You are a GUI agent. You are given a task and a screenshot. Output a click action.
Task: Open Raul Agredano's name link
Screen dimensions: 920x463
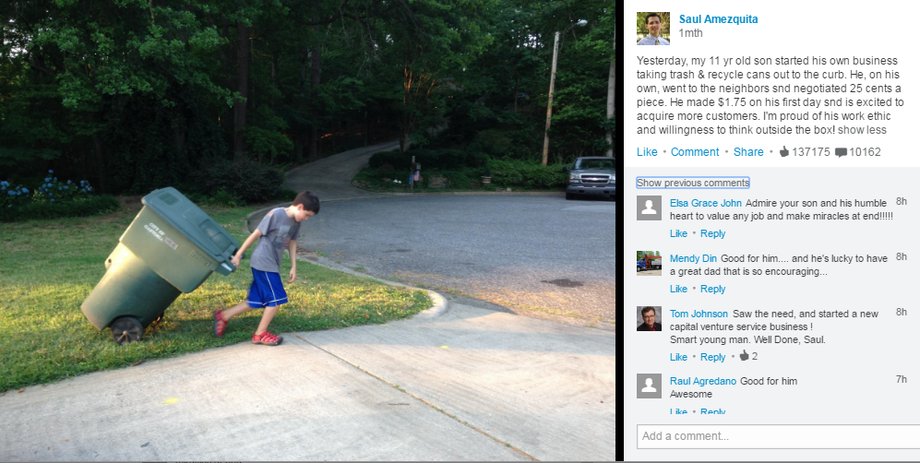[703, 381]
